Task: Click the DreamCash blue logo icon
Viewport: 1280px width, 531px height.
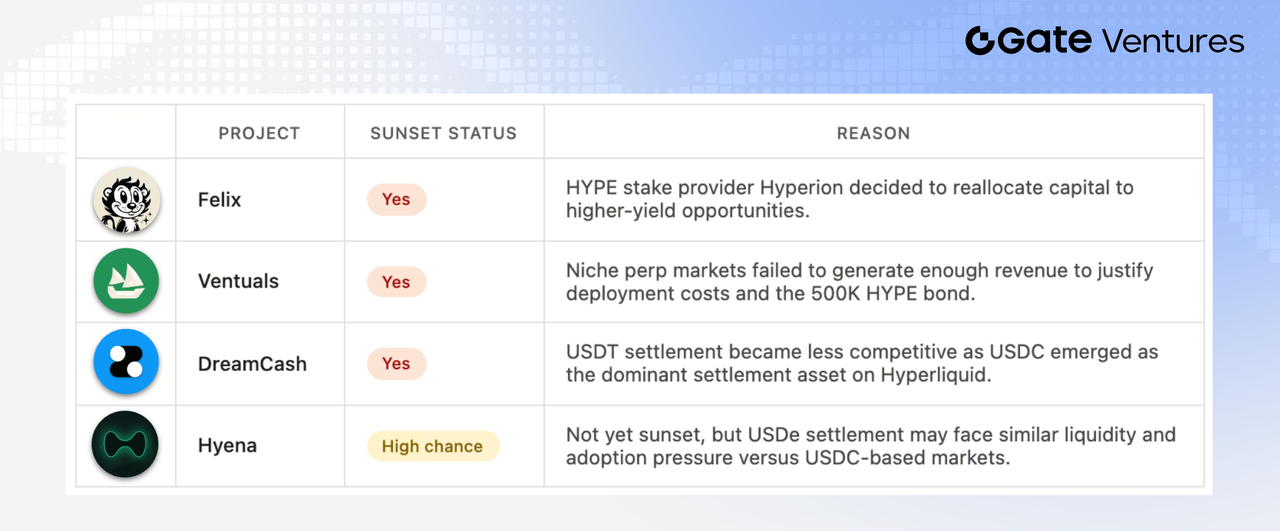Action: [x=126, y=363]
